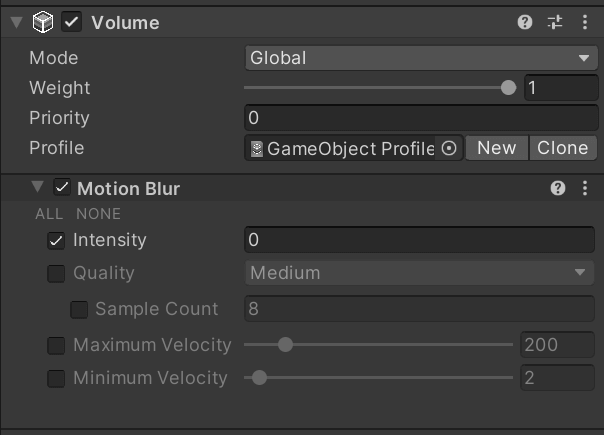
Task: Collapse the Volume component foldout arrow
Action: coord(16,22)
